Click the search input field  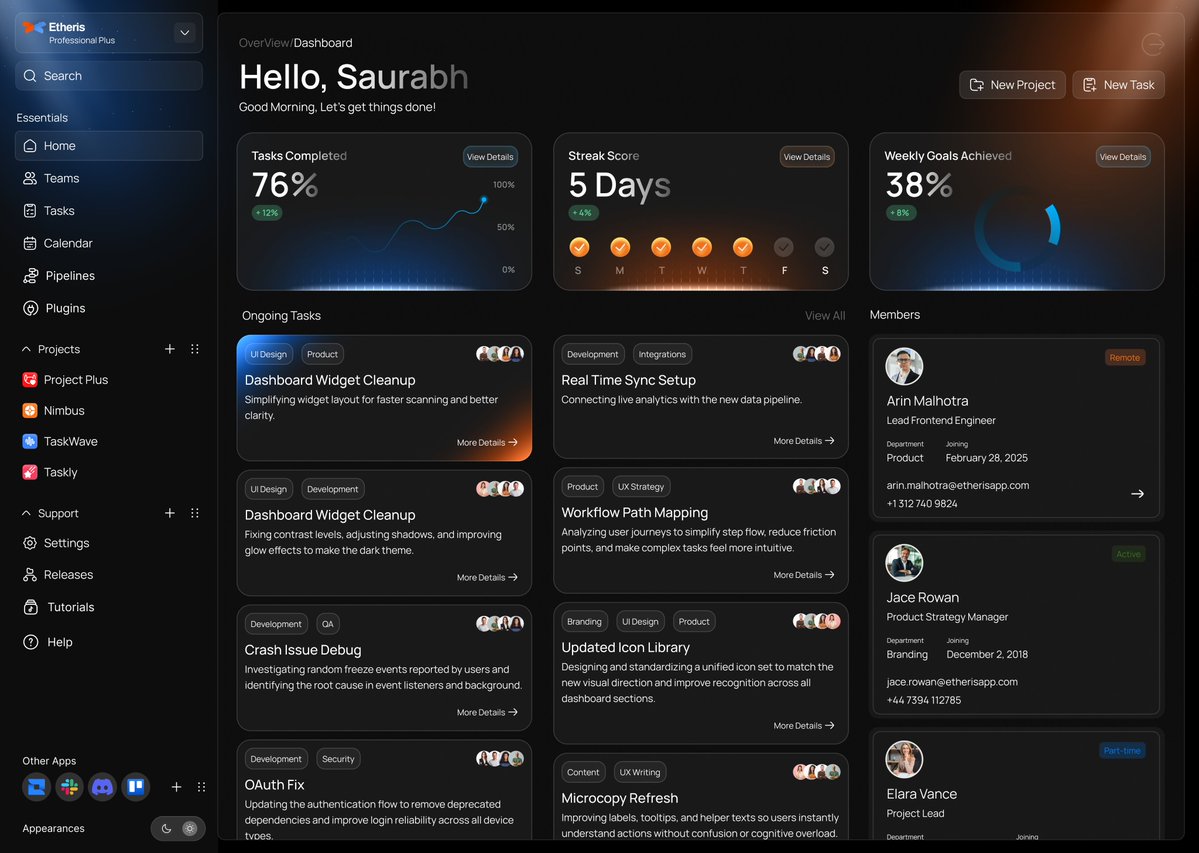(x=108, y=75)
